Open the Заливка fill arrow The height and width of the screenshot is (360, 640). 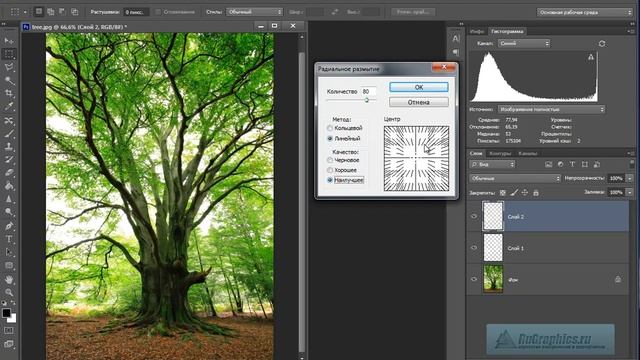[x=630, y=192]
